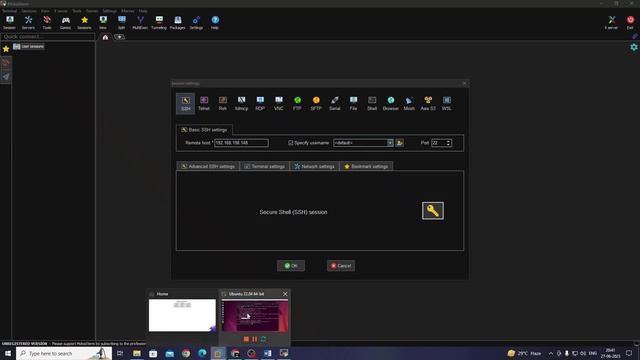Select the SFTP session type
Screen dimensions: 640x360
pyautogui.click(x=316, y=103)
